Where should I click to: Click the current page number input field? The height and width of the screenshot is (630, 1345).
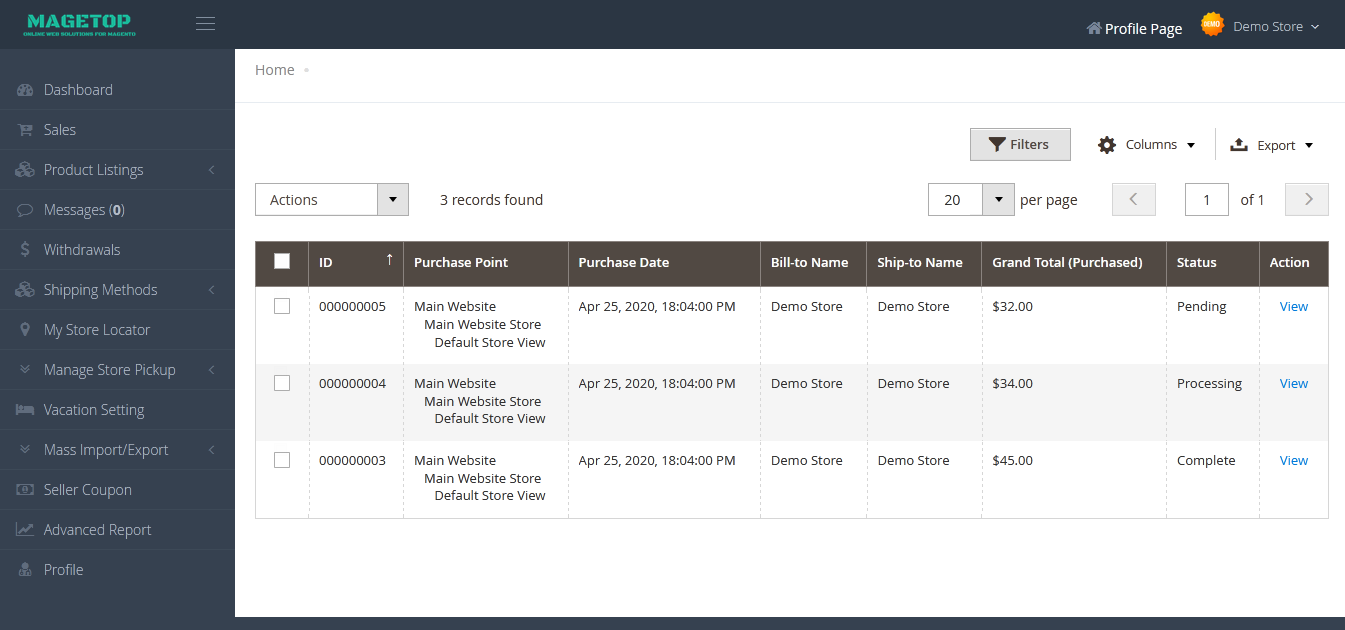click(1206, 200)
